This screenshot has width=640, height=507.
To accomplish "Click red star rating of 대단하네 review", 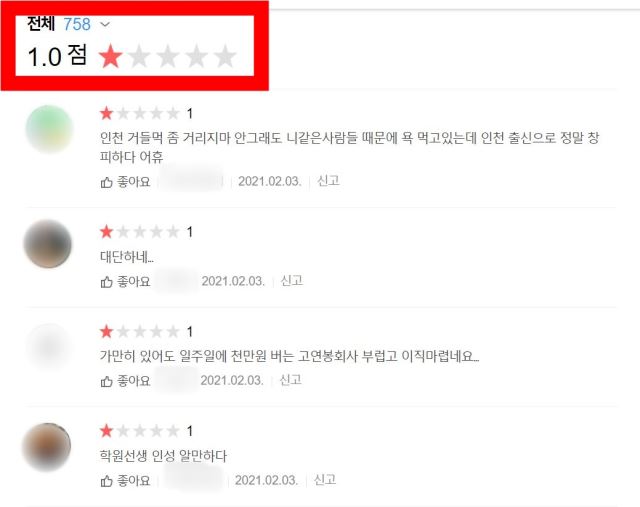I will (x=107, y=231).
